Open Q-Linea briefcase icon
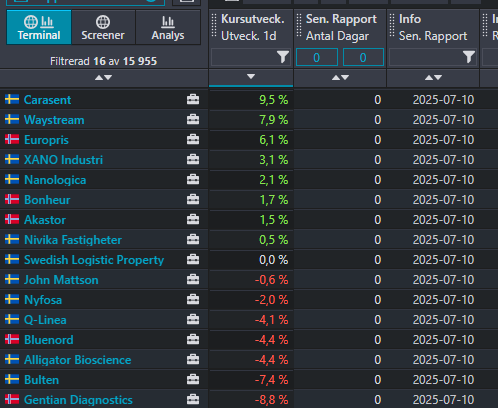The width and height of the screenshot is (498, 408). [x=193, y=319]
